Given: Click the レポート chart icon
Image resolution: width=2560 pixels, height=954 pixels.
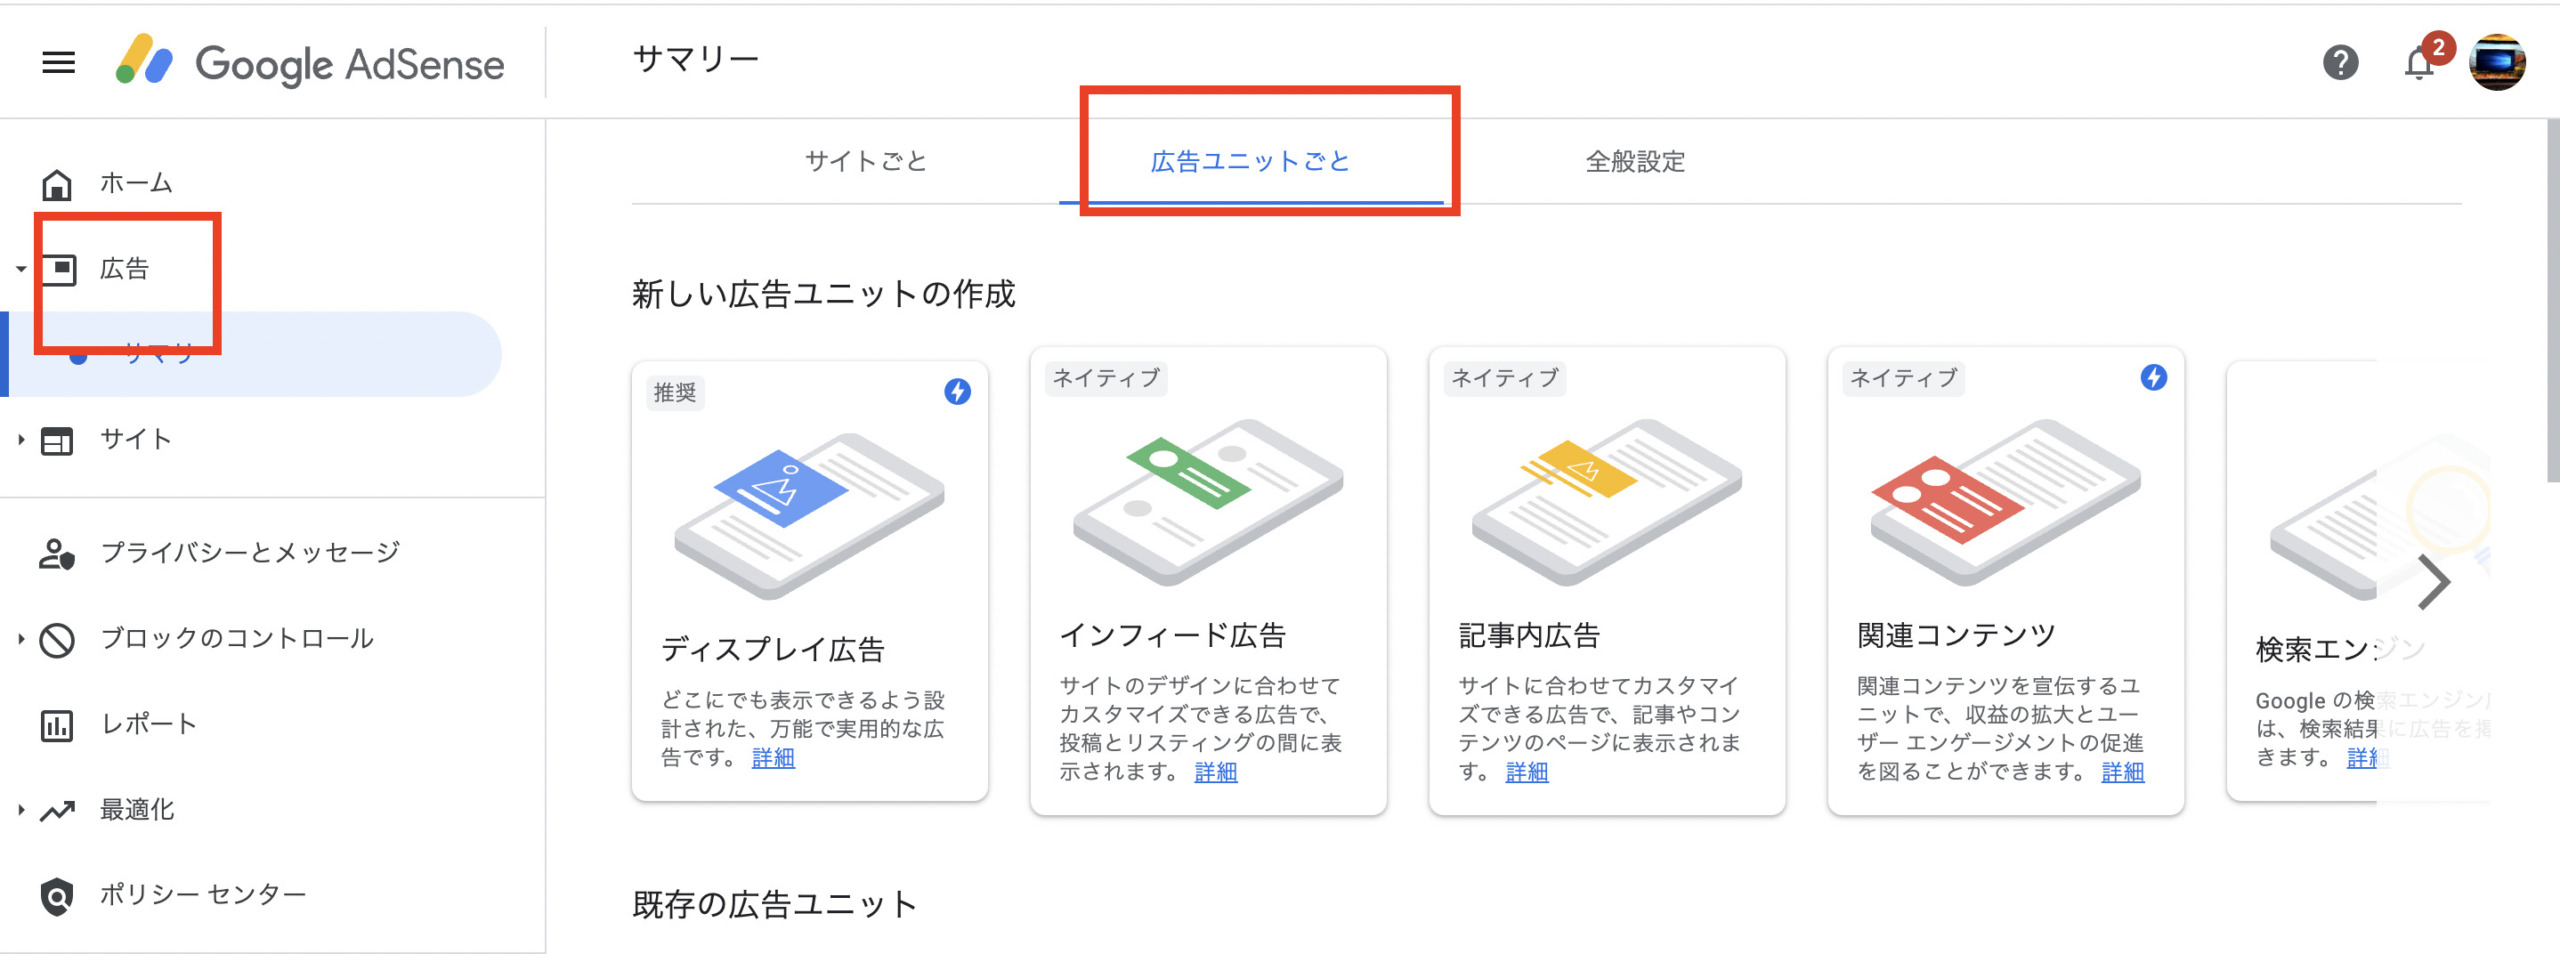Looking at the screenshot, I should coord(57,725).
